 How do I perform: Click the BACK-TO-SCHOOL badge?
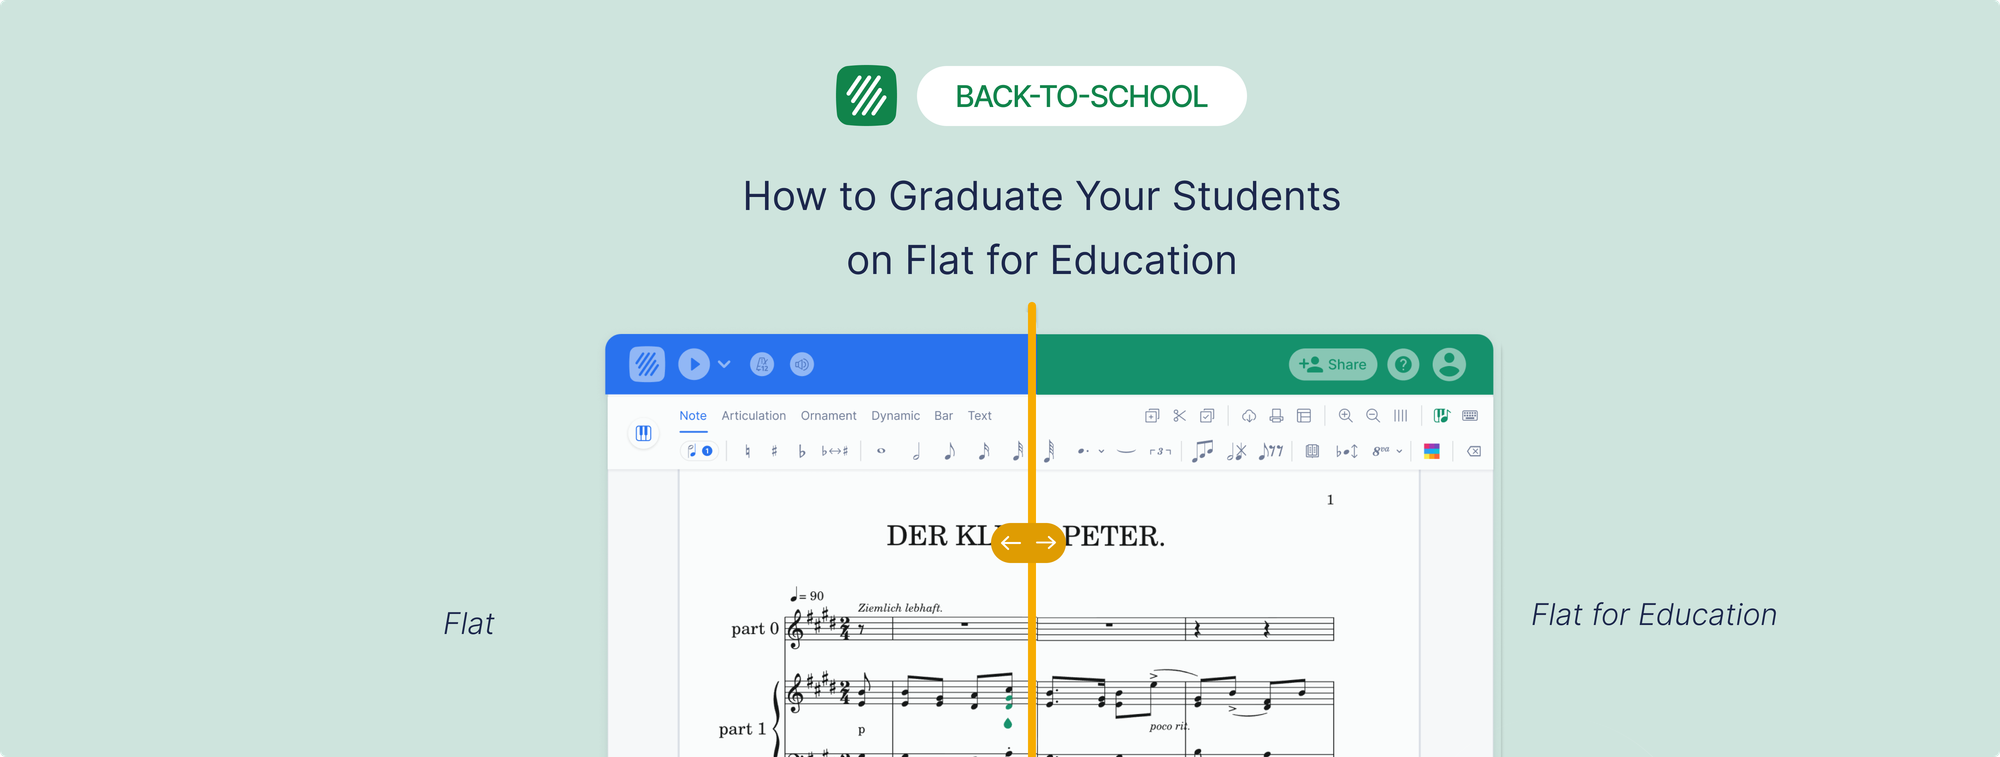1081,96
